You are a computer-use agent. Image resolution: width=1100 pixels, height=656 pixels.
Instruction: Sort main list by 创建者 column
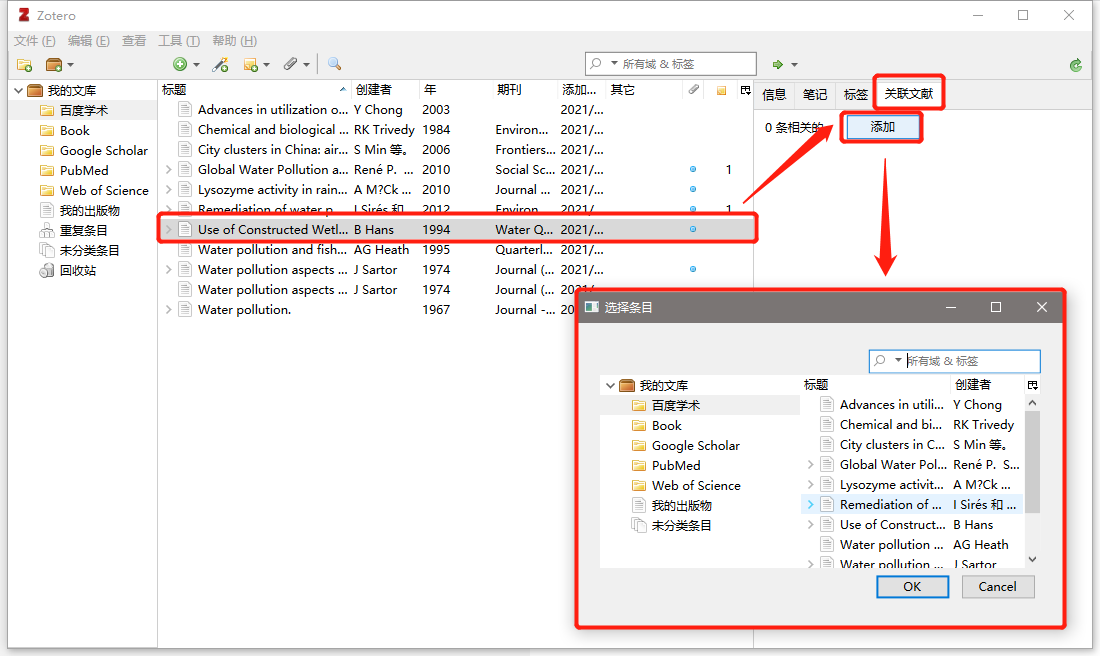pyautogui.click(x=384, y=90)
